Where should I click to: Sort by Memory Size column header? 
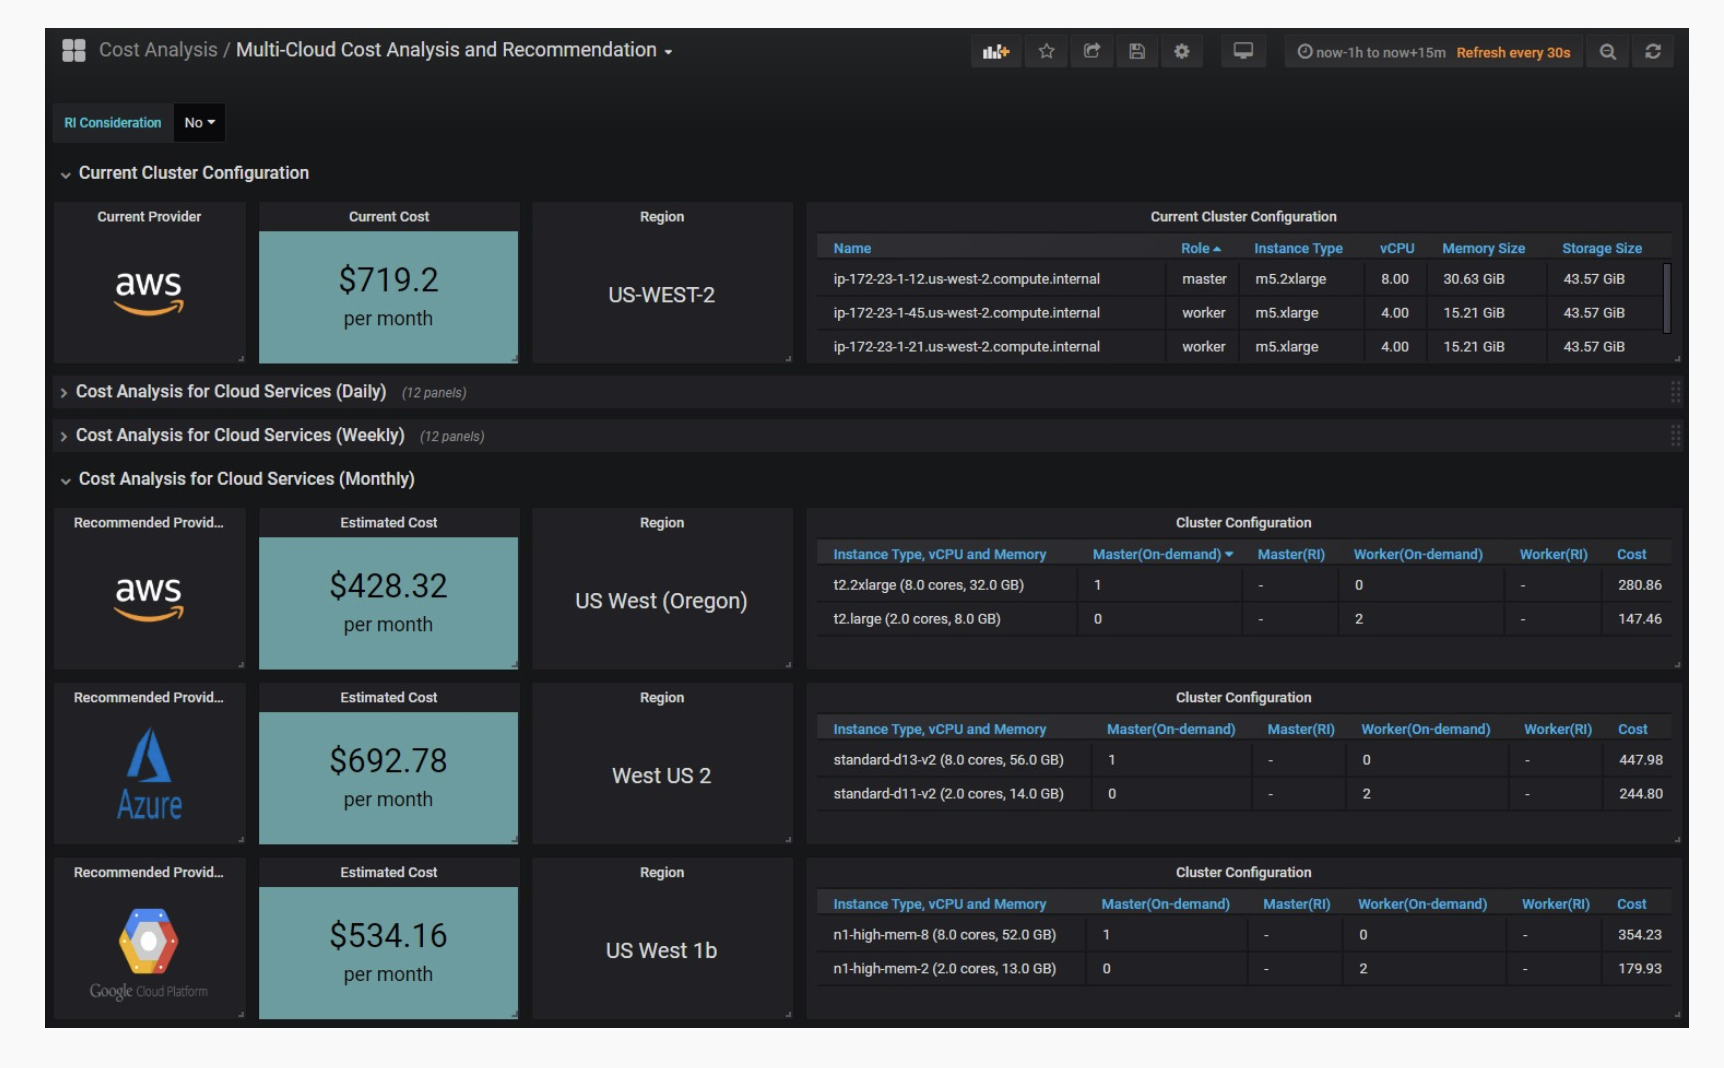click(1483, 248)
